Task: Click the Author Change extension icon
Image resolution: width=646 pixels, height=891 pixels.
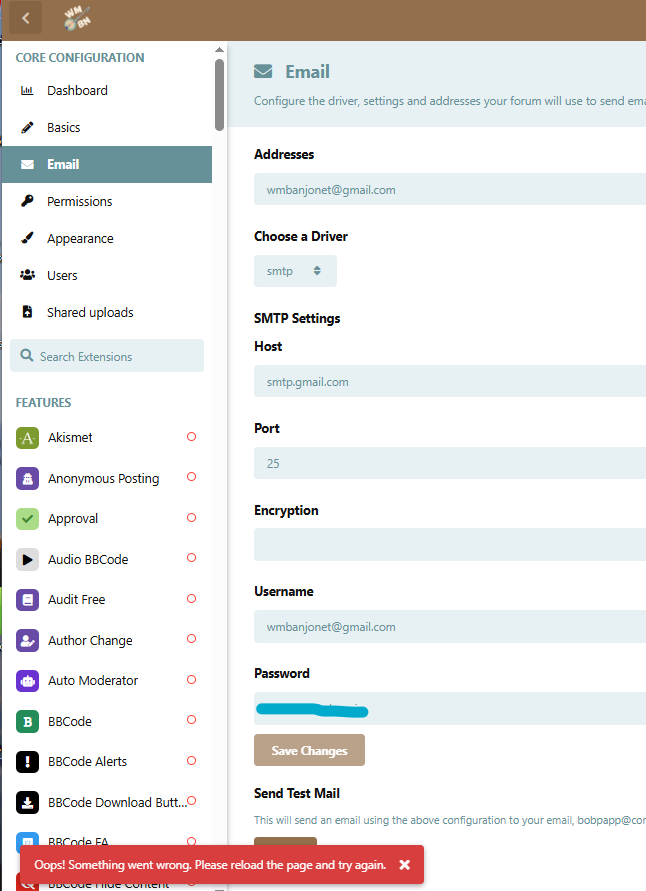Action: tap(28, 641)
